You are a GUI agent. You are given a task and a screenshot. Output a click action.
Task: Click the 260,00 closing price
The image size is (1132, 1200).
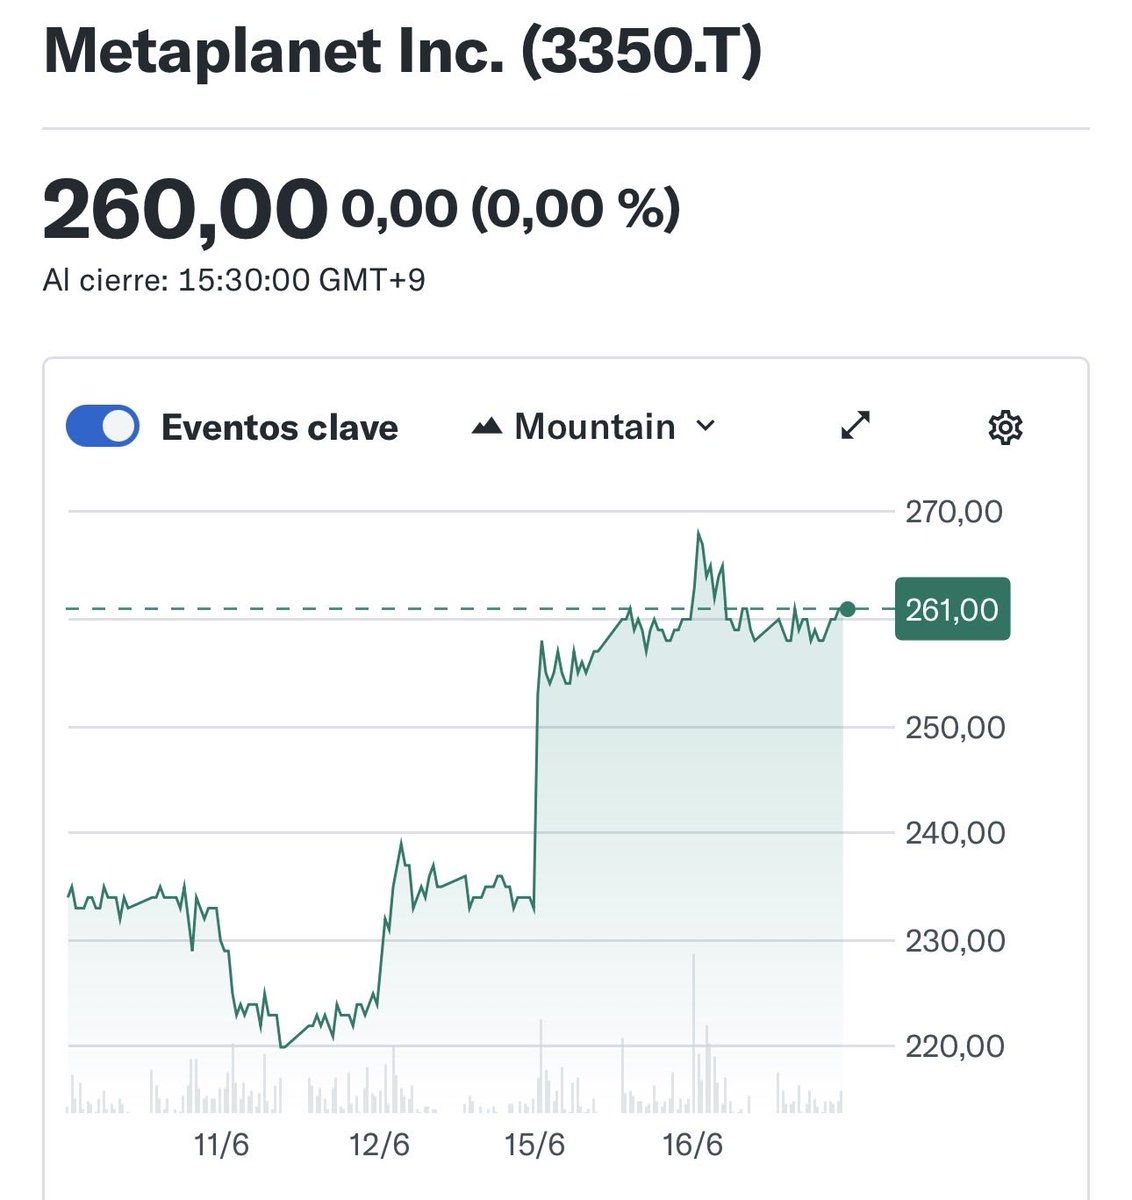(x=185, y=209)
